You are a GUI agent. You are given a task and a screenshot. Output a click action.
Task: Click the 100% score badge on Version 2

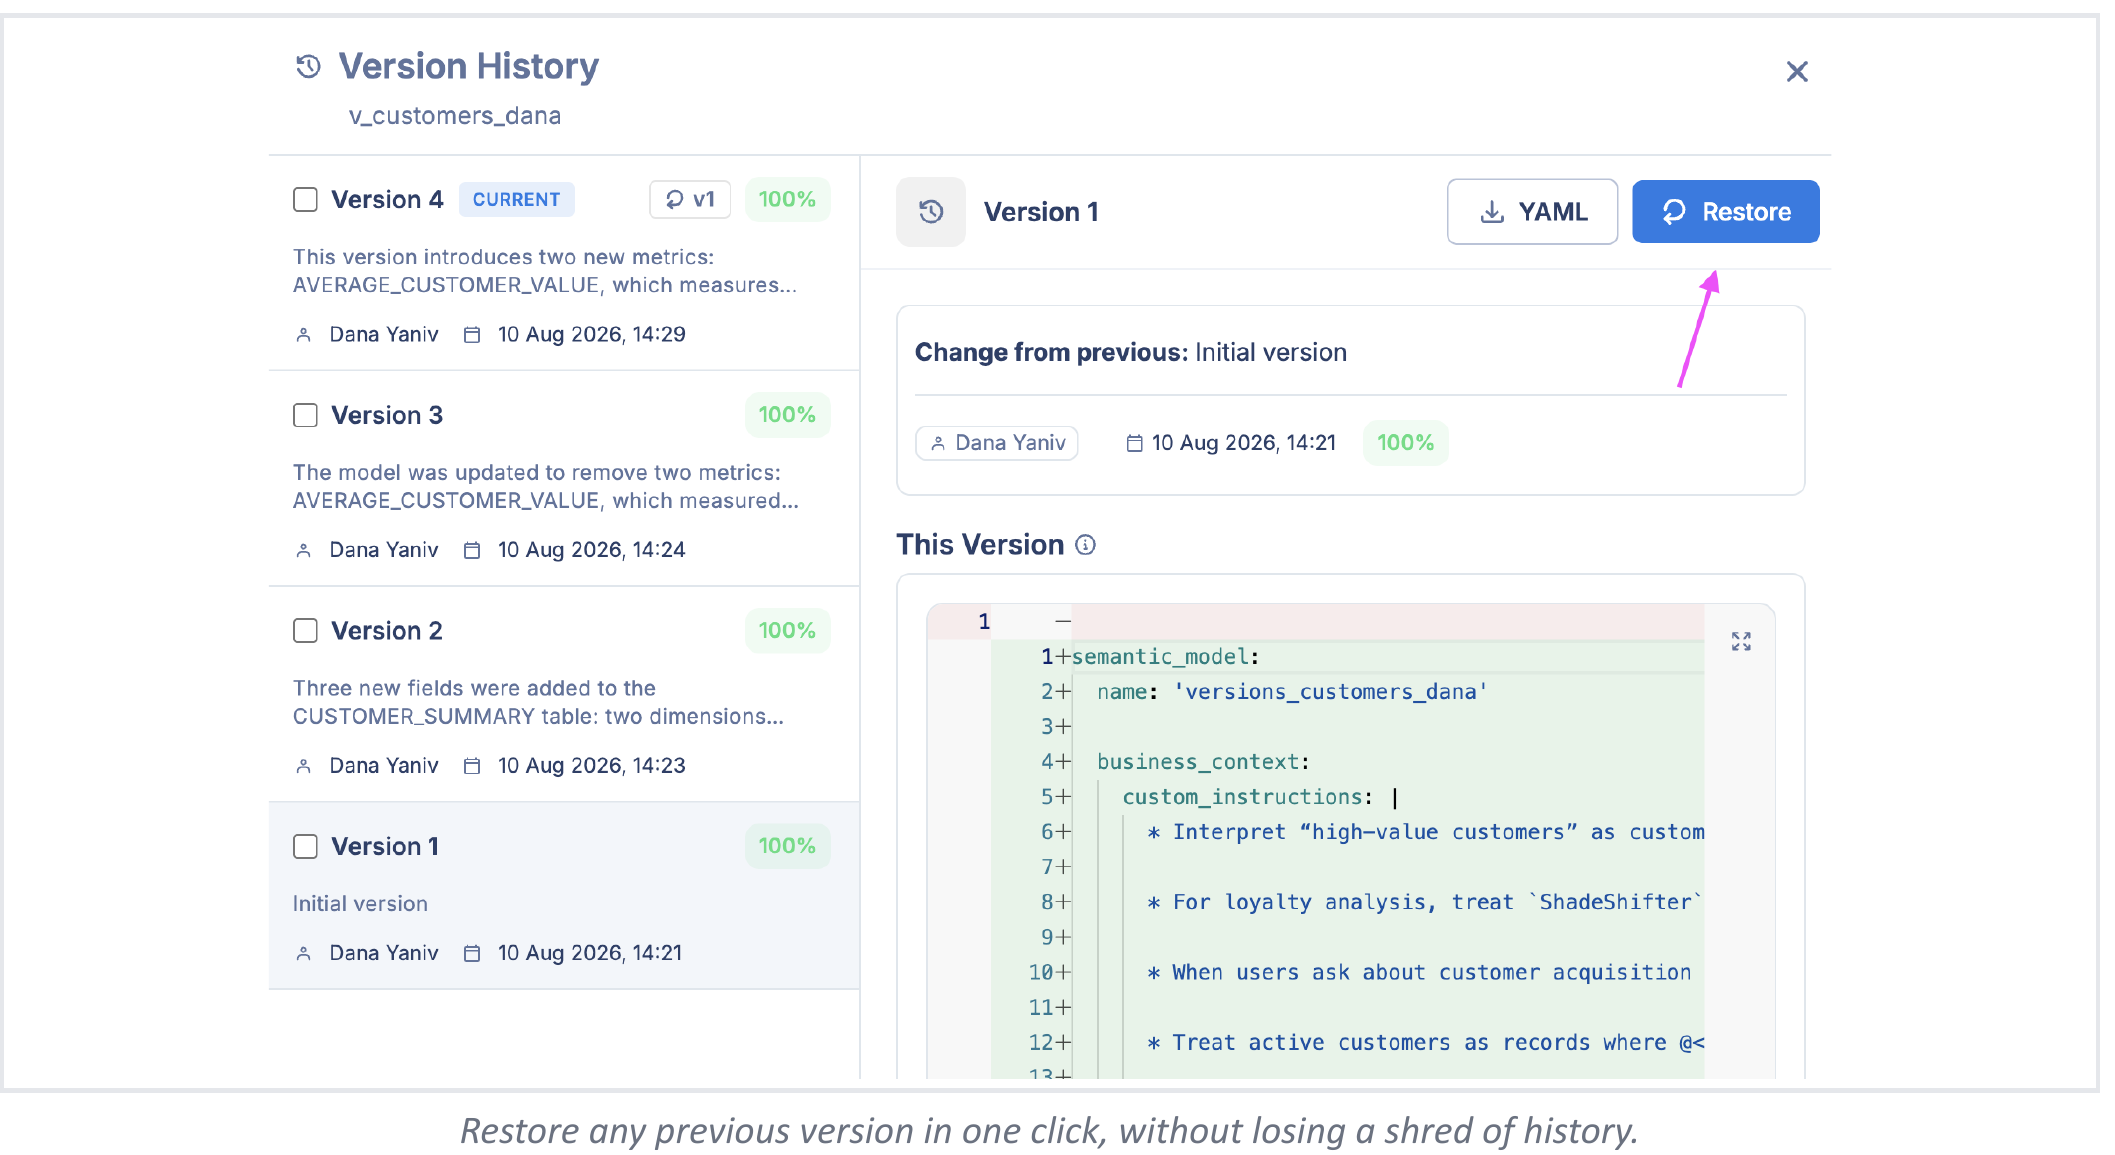tap(787, 631)
